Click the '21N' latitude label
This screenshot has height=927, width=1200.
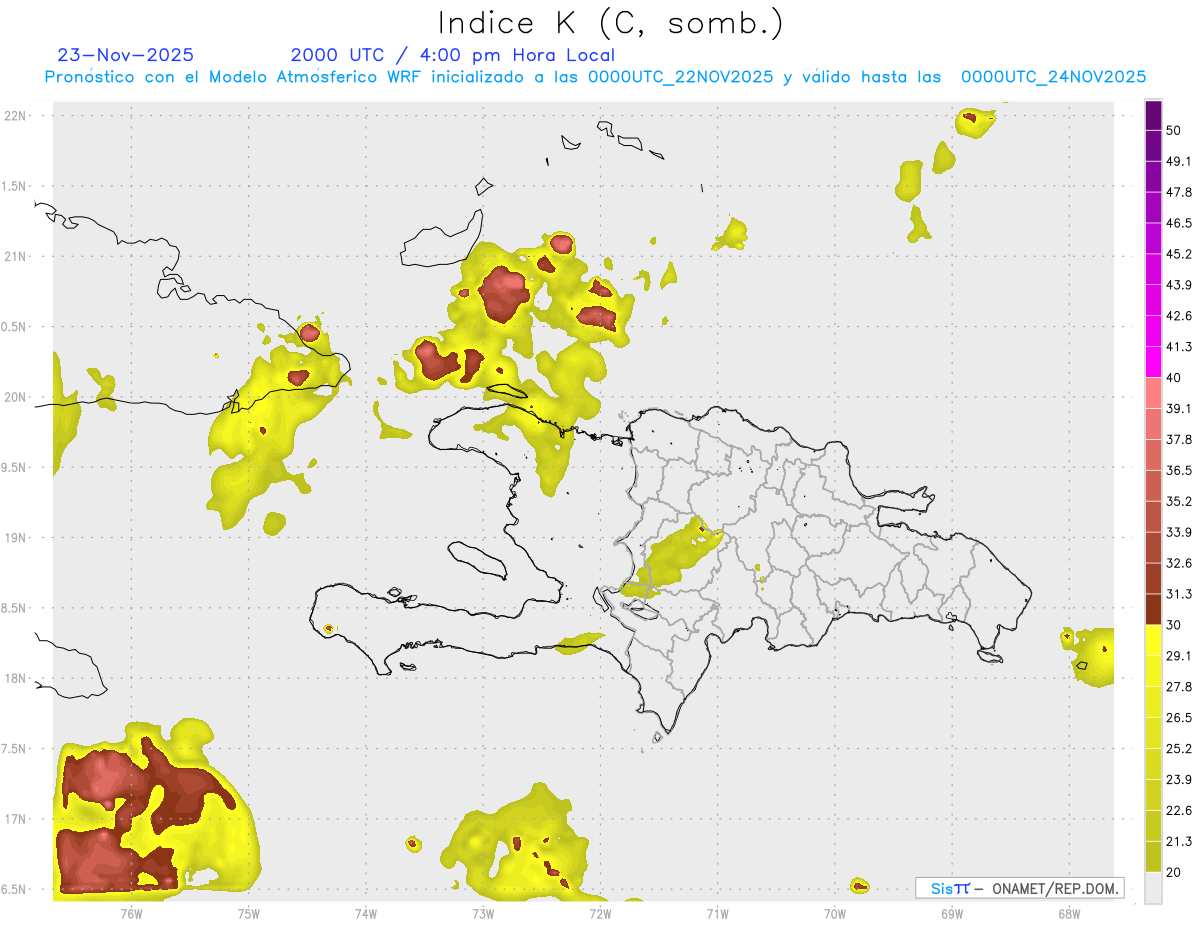click(15, 256)
